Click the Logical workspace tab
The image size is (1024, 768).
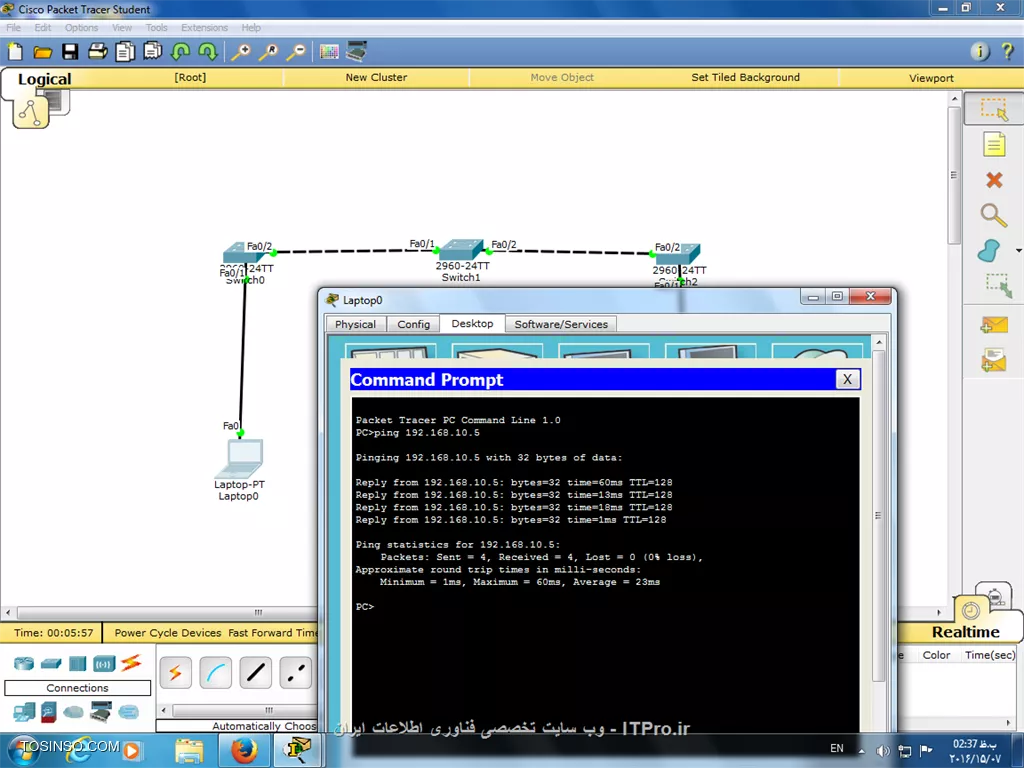click(x=44, y=79)
